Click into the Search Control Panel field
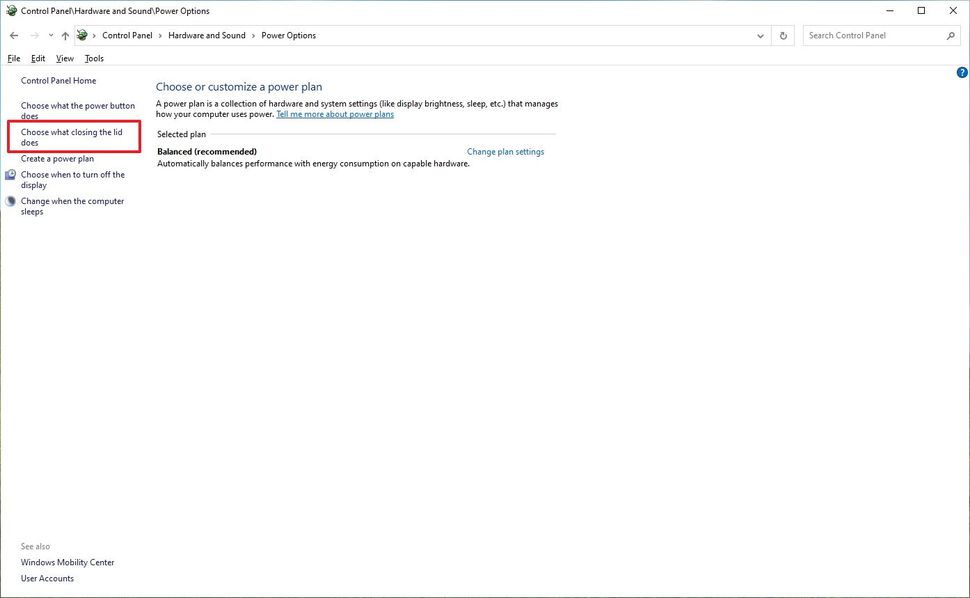The height and width of the screenshot is (598, 970). pyautogui.click(x=872, y=36)
